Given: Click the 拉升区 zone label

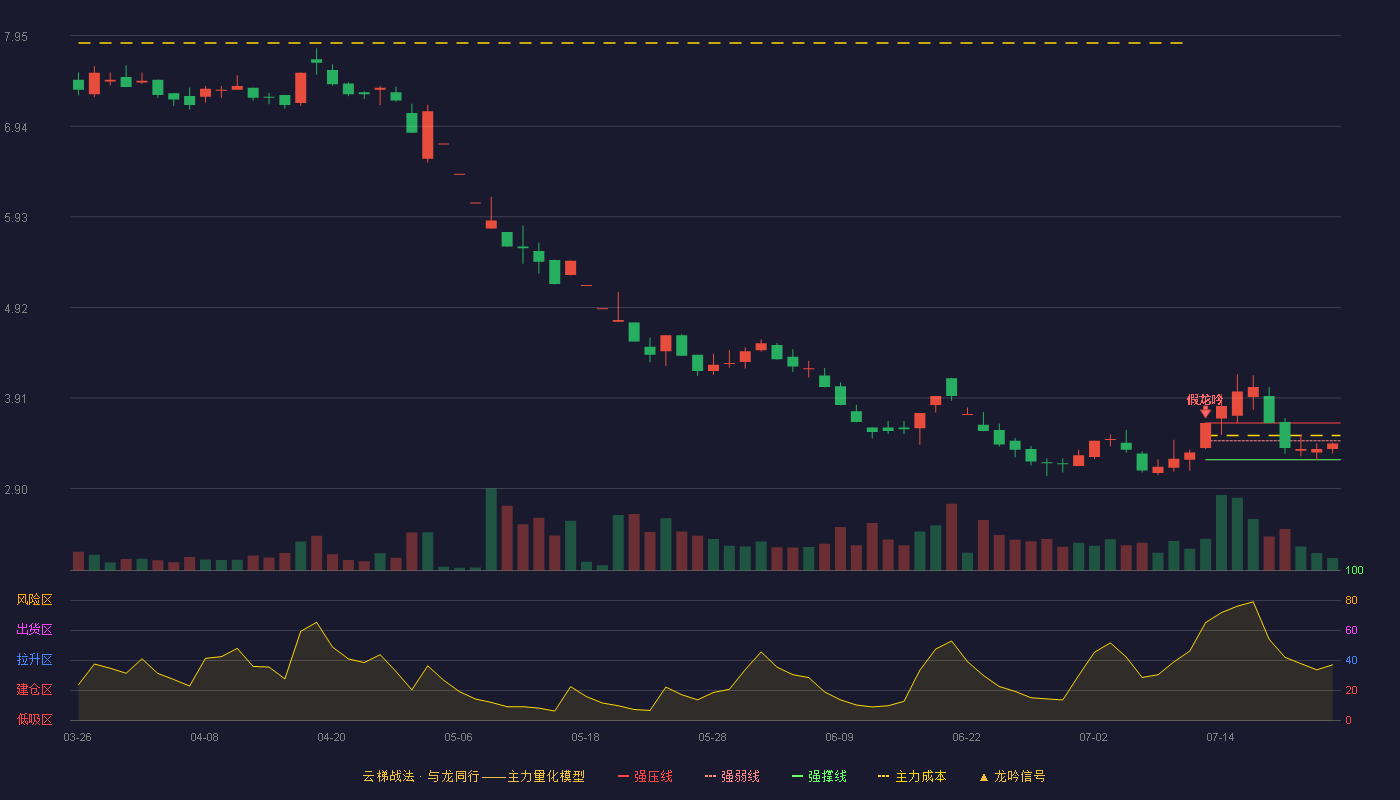Looking at the screenshot, I should [34, 660].
